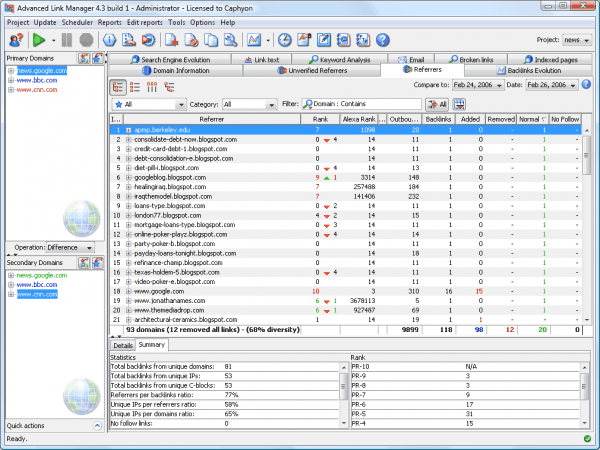
Task: Click the round Stop icon in the toolbar
Action: point(86,40)
